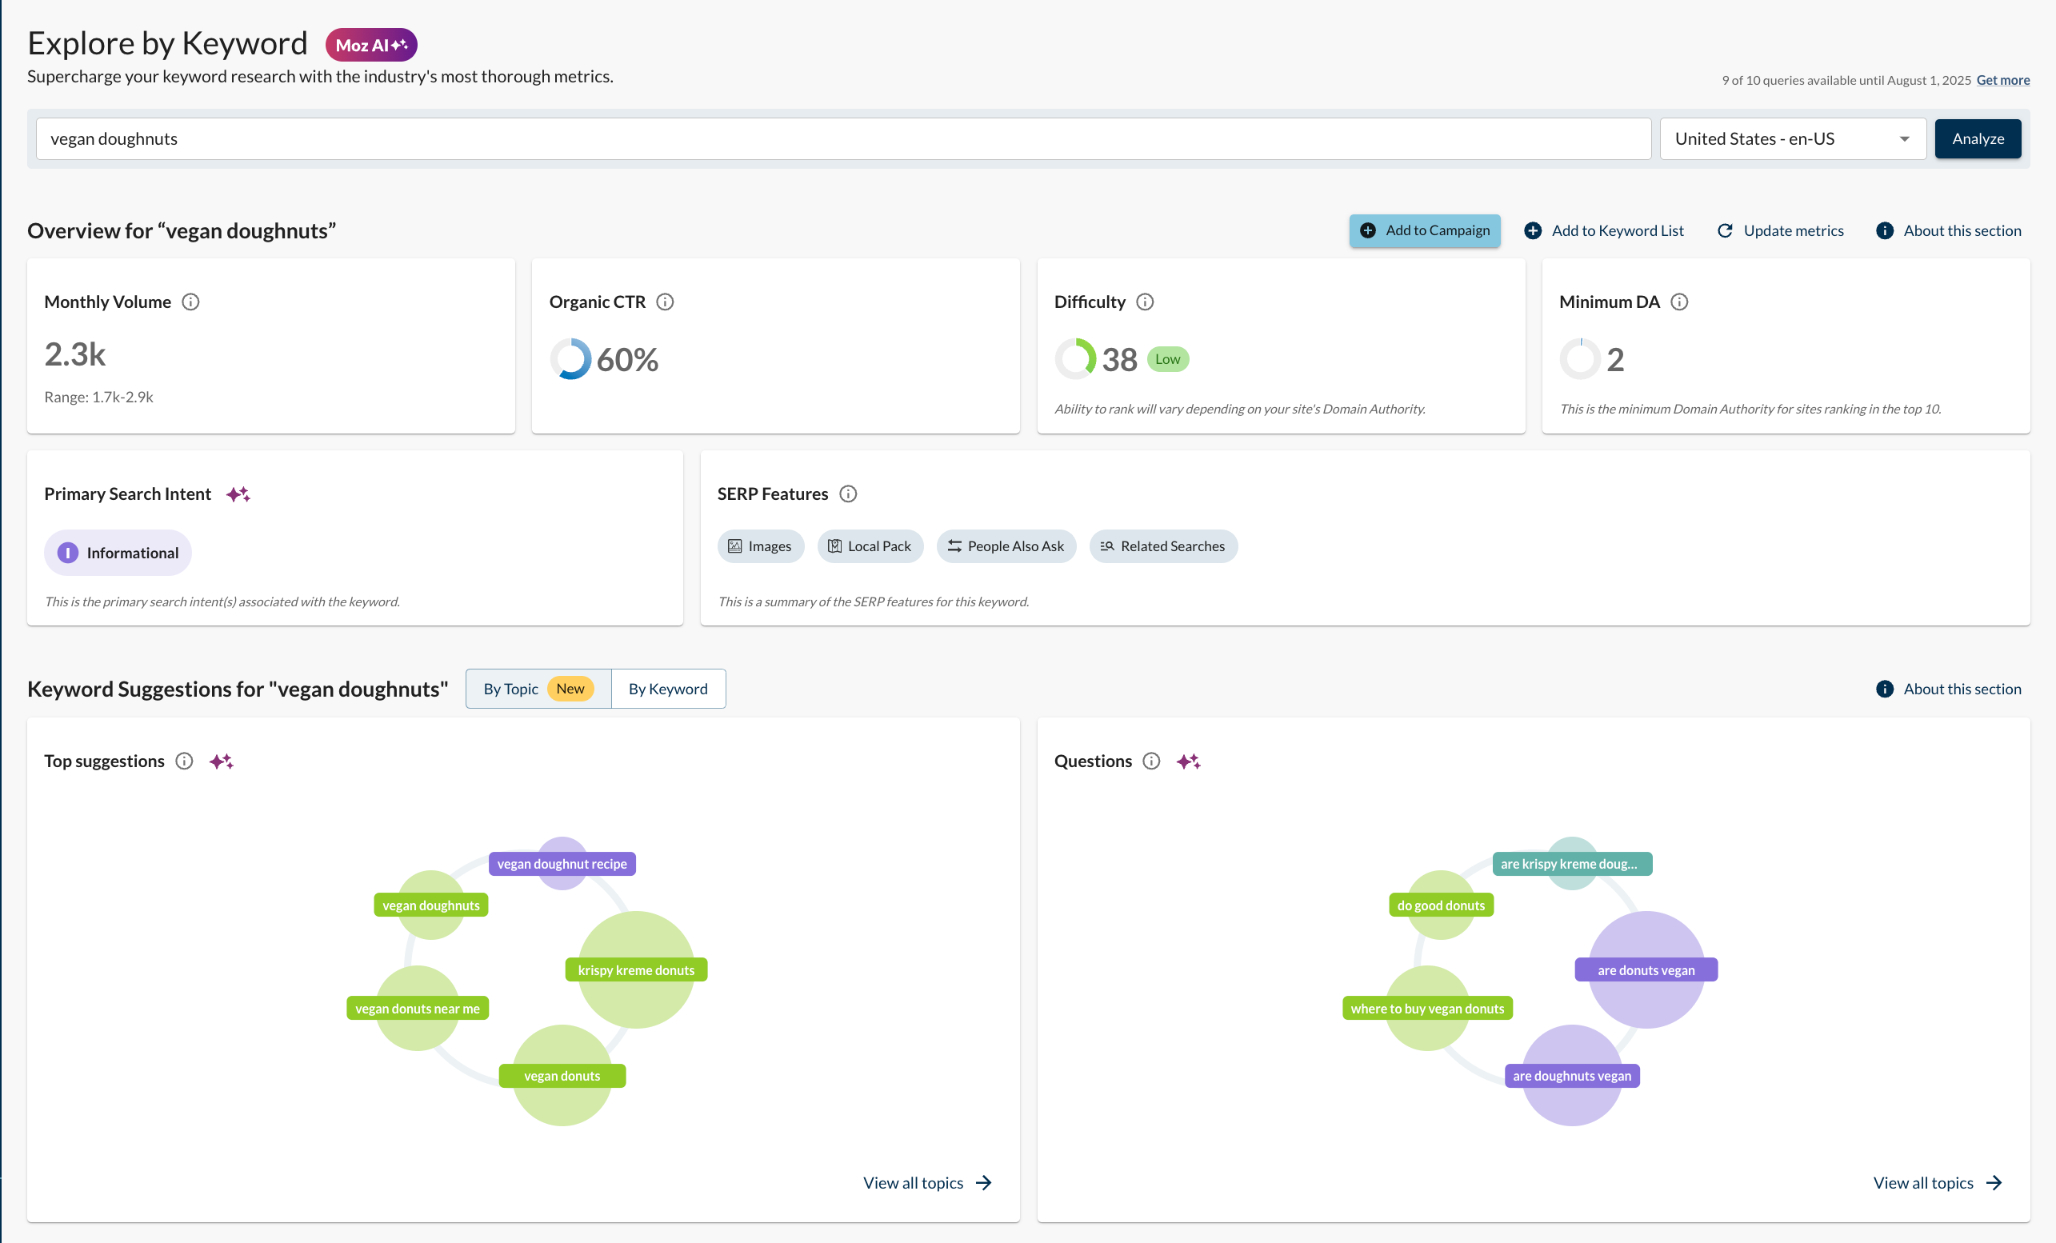Click the Questions info icon
This screenshot has height=1243, width=2056.
(1152, 761)
